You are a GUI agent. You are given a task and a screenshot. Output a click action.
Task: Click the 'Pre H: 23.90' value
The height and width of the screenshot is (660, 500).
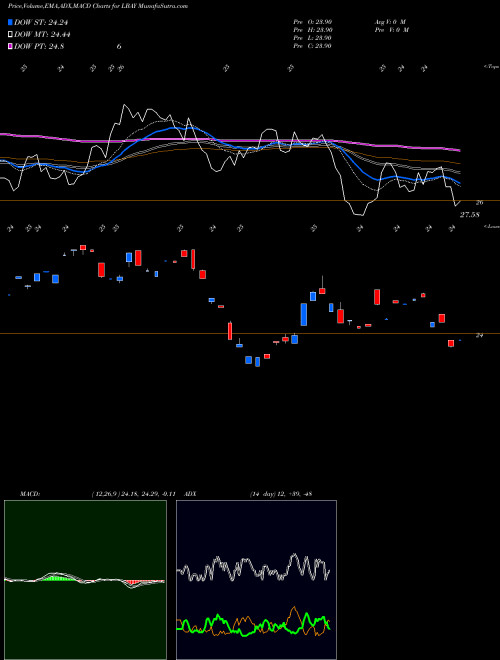tap(313, 30)
